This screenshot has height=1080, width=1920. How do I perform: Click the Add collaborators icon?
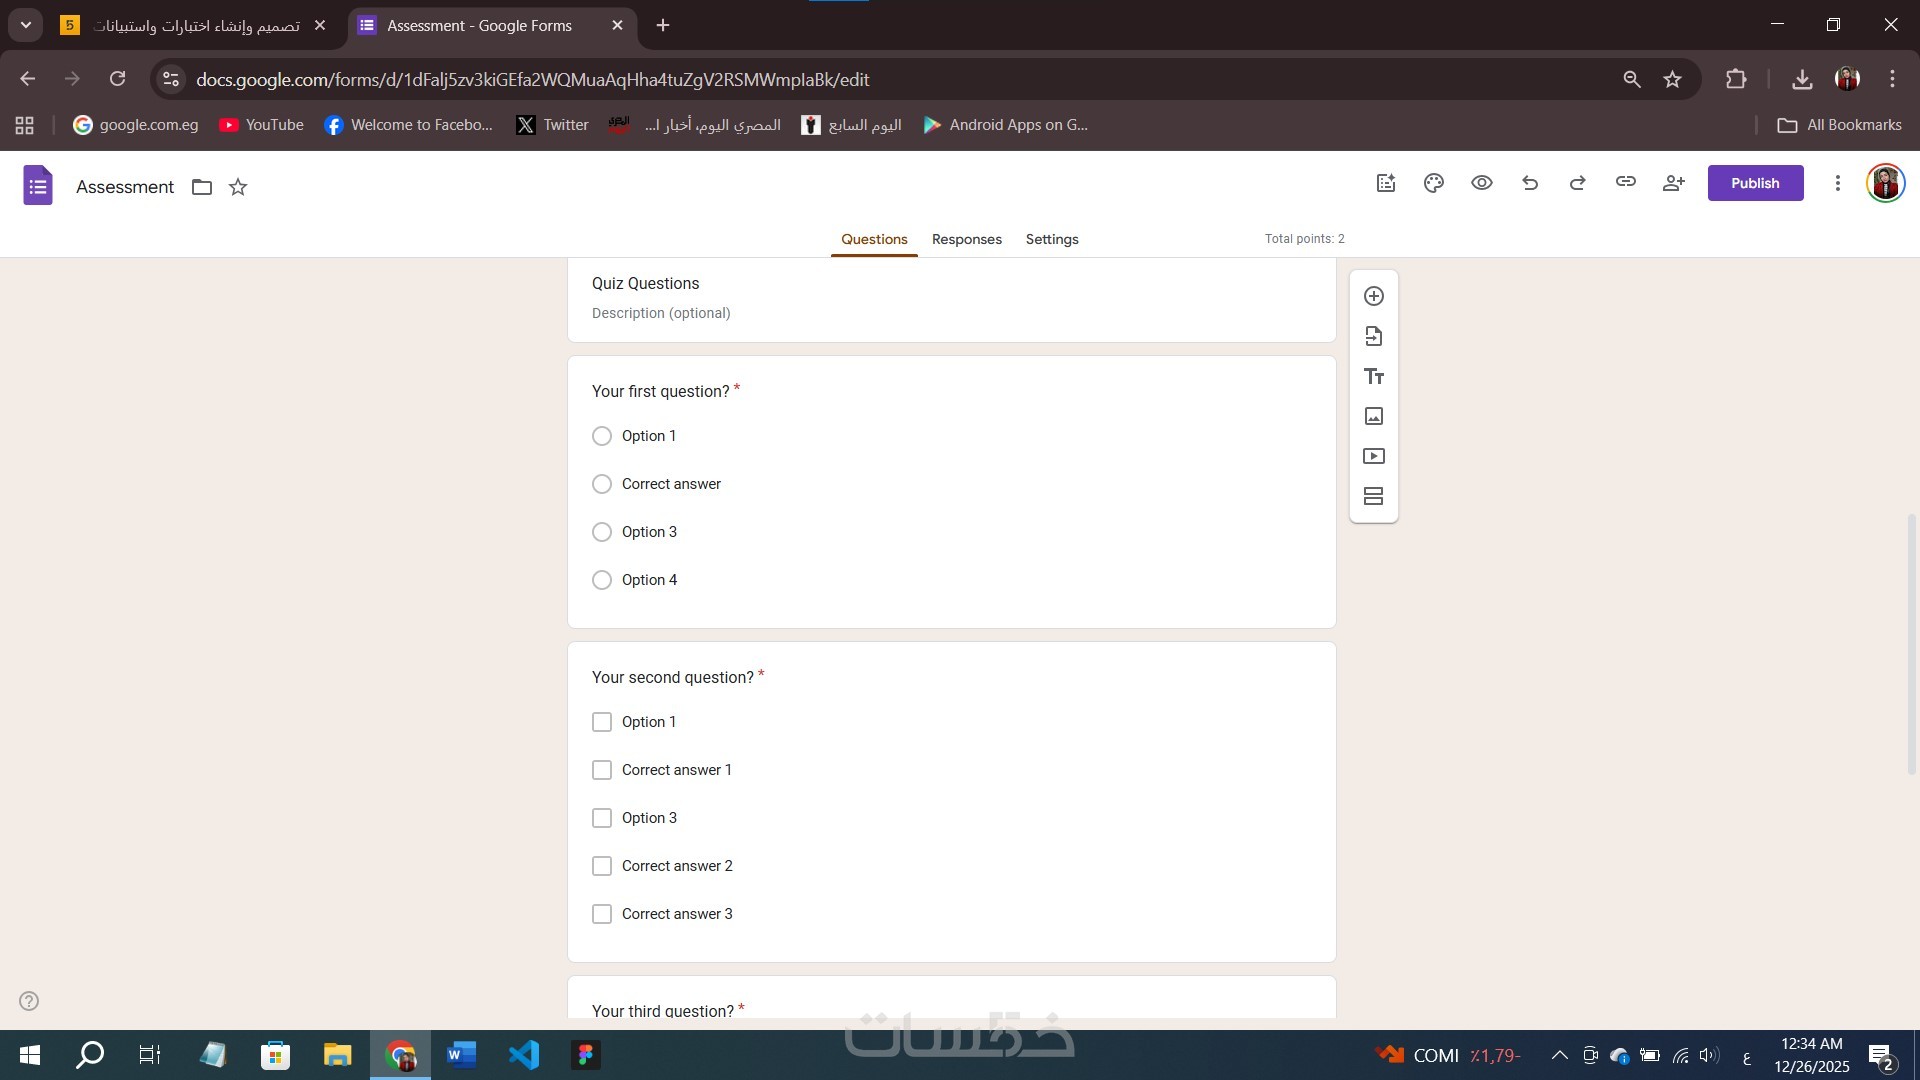(1674, 183)
